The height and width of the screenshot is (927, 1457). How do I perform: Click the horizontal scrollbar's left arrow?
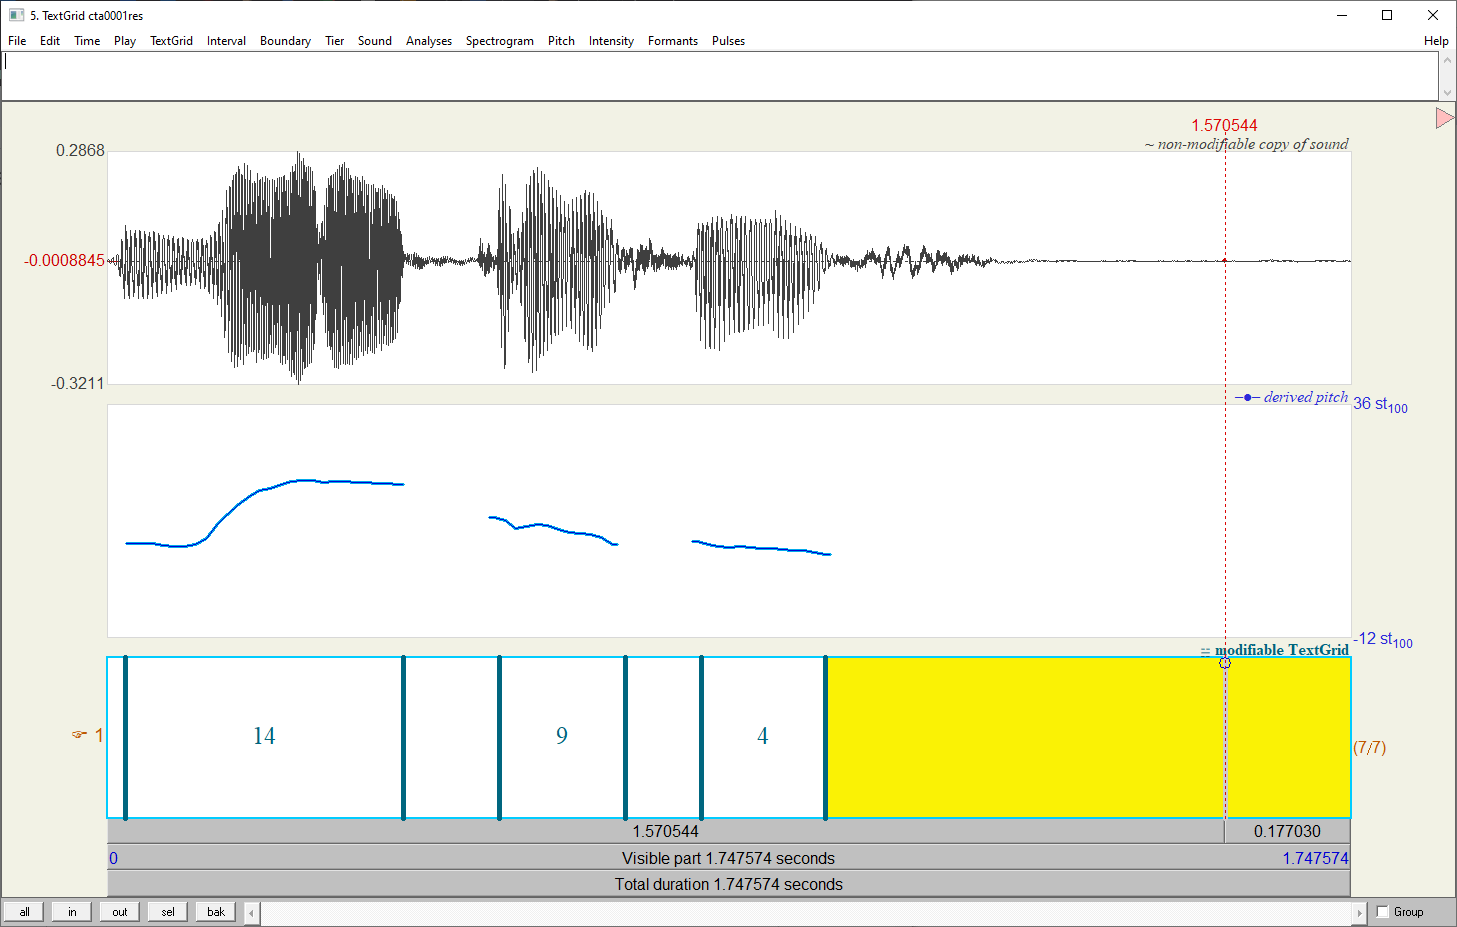252,912
